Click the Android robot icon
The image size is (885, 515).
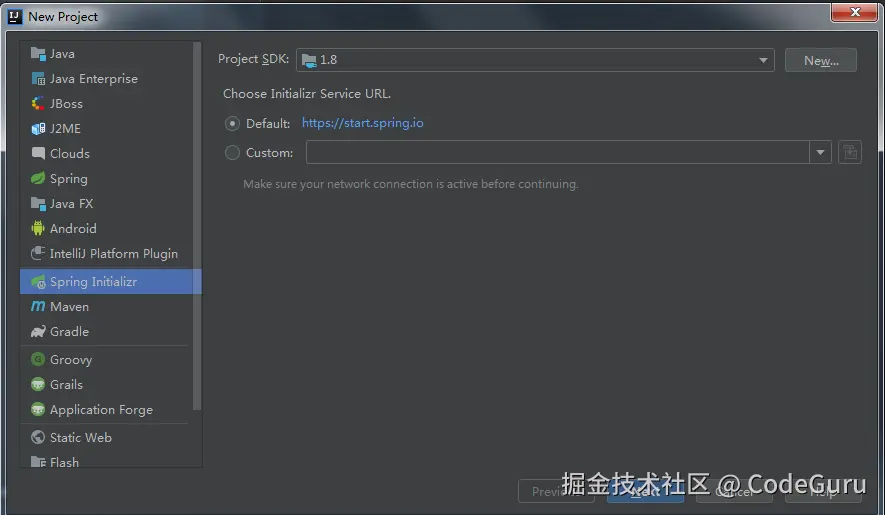[x=38, y=229]
